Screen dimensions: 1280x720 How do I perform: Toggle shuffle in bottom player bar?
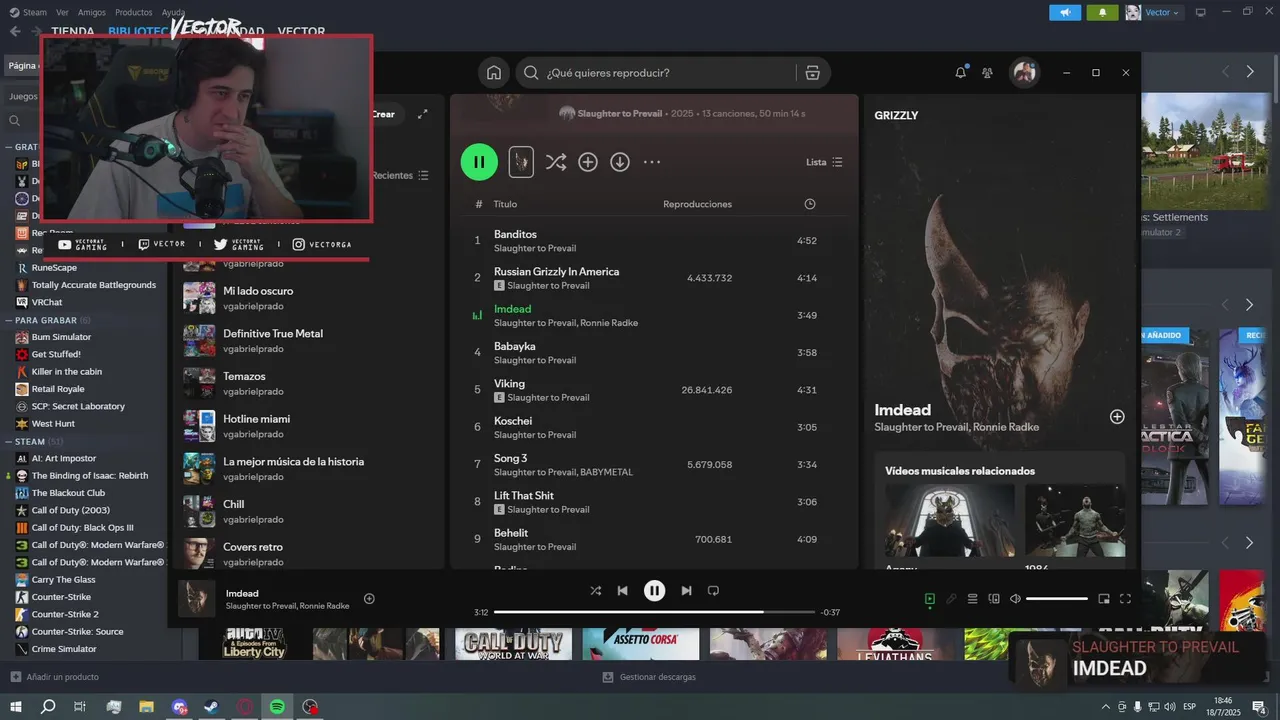pyautogui.click(x=596, y=591)
